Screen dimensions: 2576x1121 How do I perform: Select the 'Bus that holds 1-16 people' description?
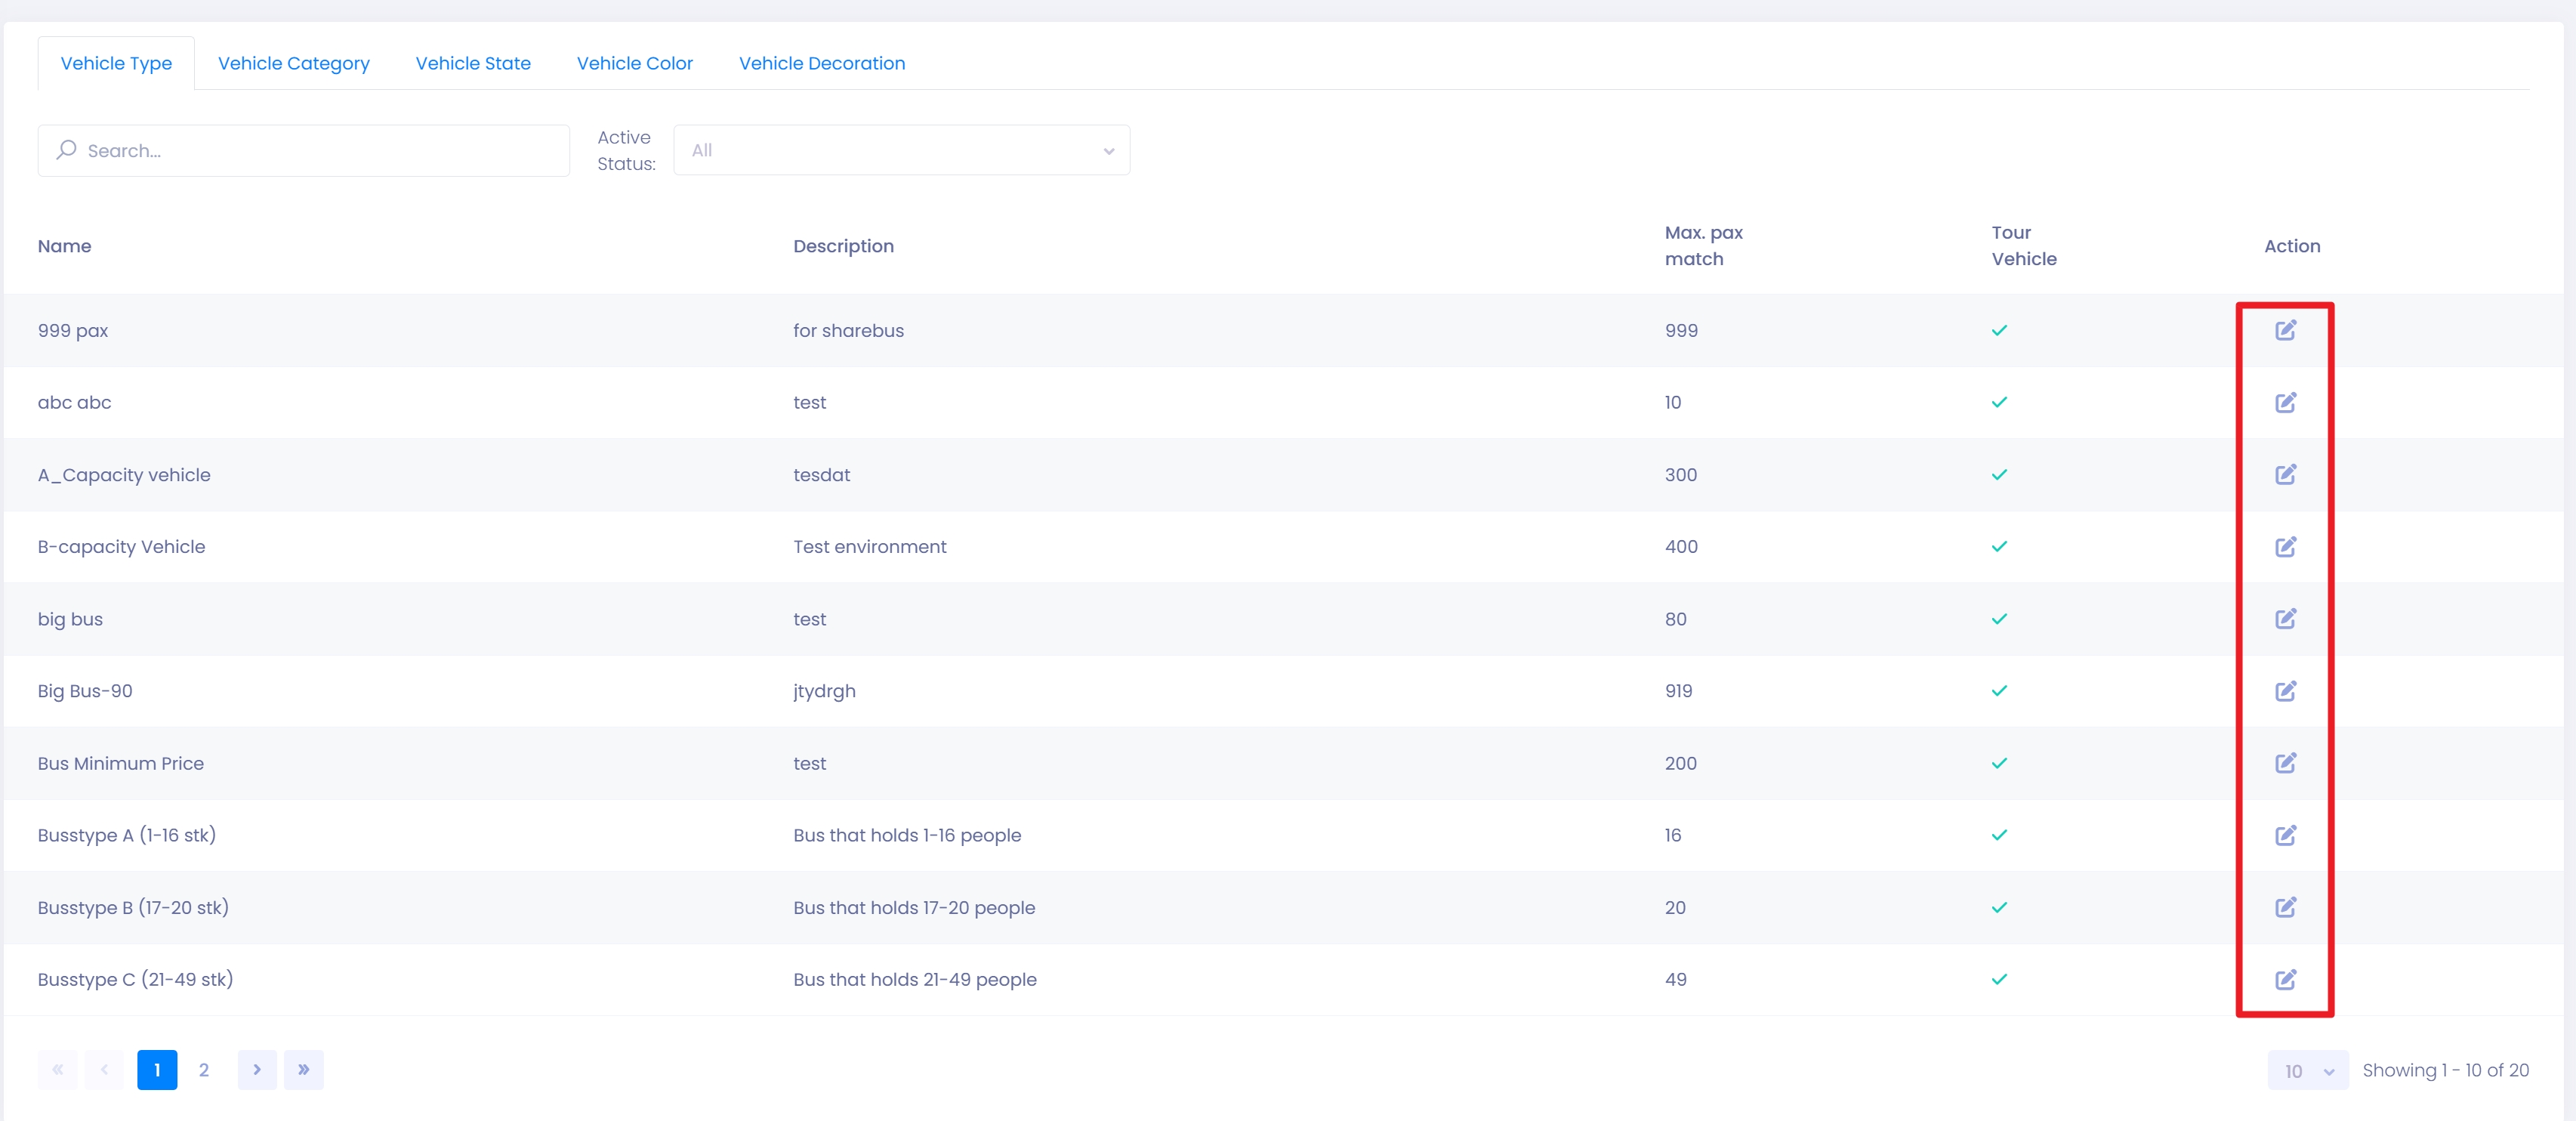[907, 835]
